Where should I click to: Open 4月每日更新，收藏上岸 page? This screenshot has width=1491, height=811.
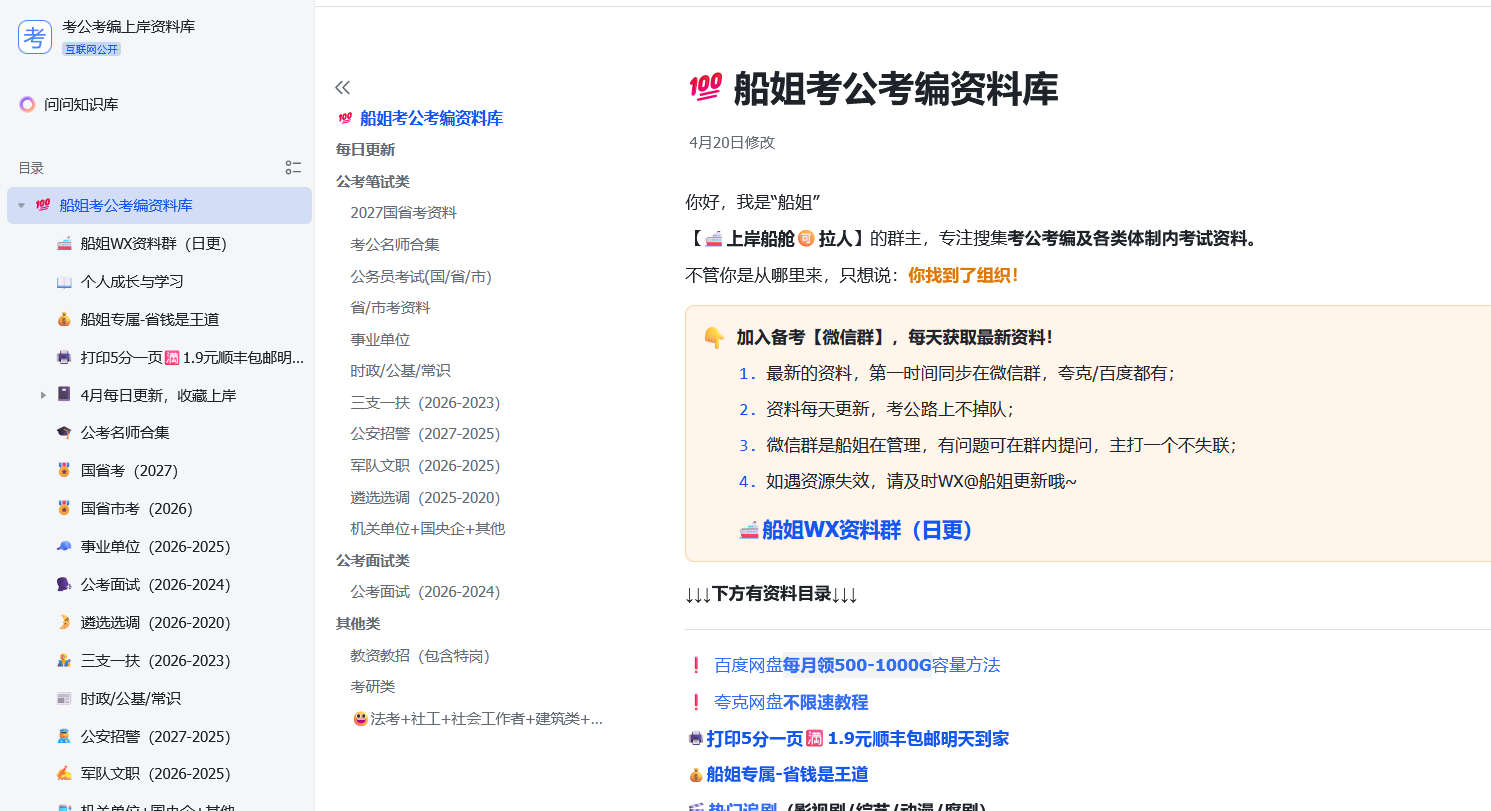pyautogui.click(x=158, y=395)
